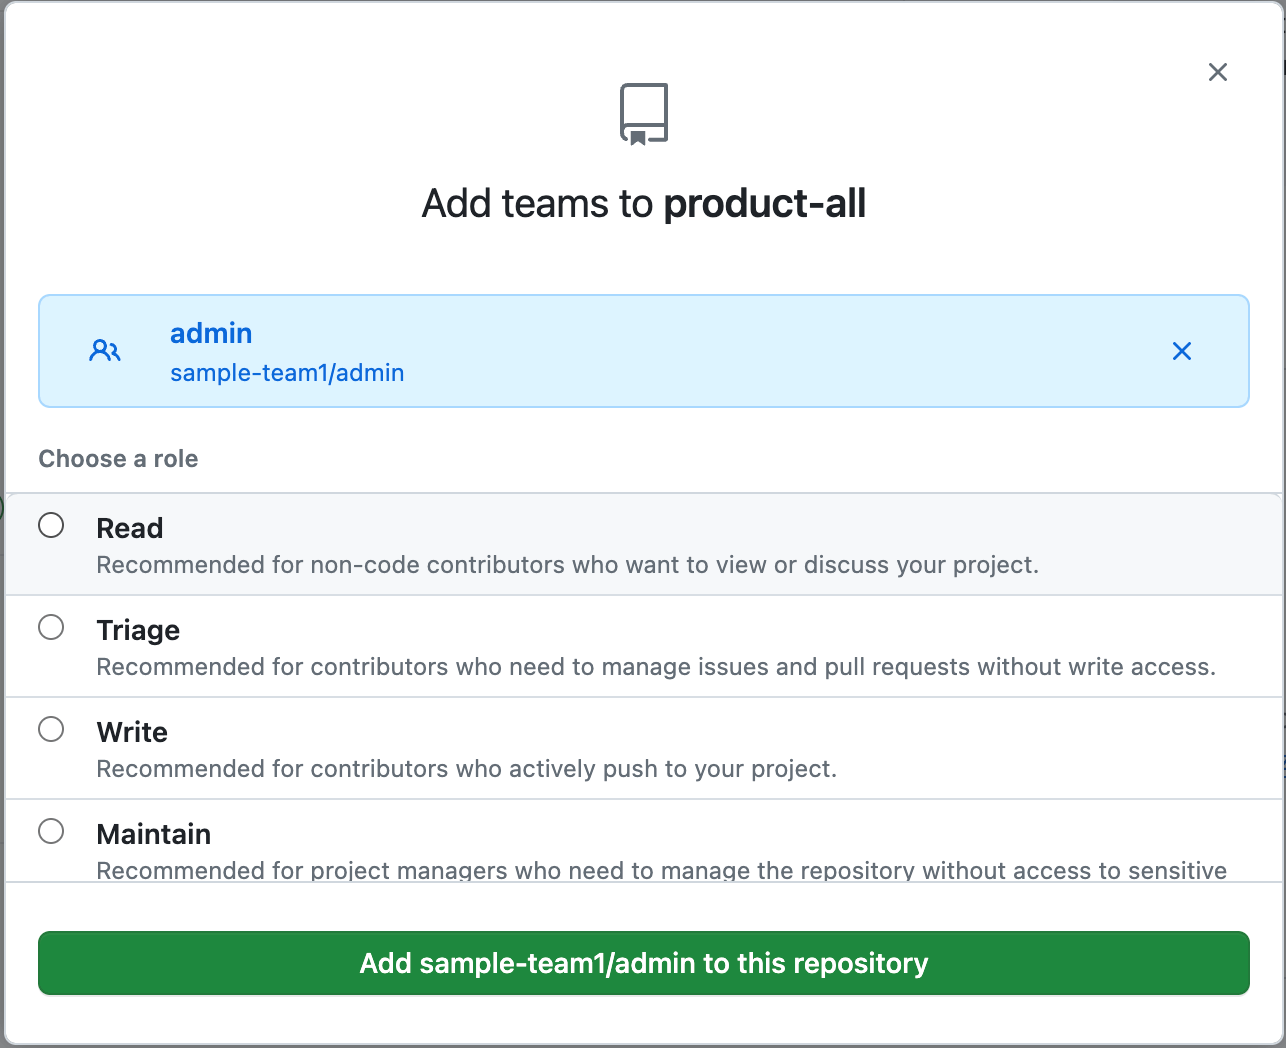Click the repository book icon above the dialog title
The width and height of the screenshot is (1286, 1048).
(644, 112)
